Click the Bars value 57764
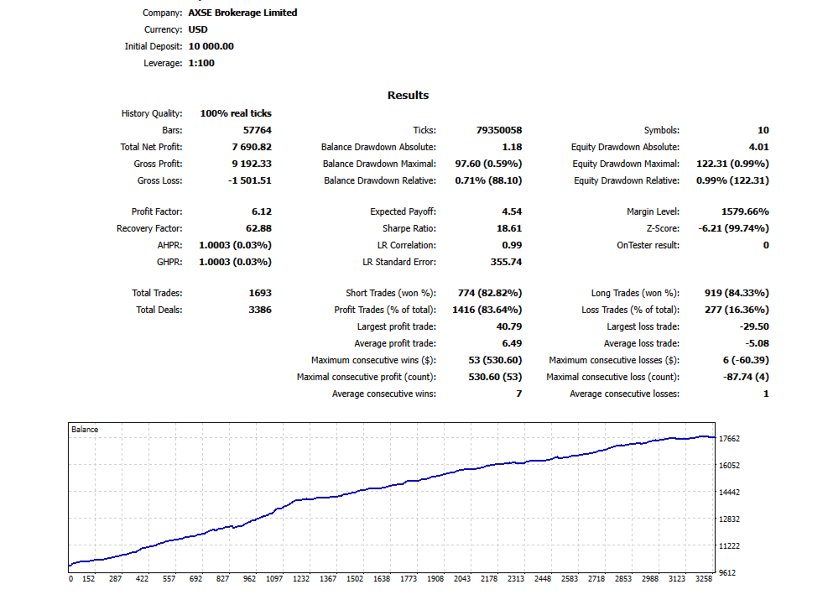828x600 pixels. click(x=257, y=130)
